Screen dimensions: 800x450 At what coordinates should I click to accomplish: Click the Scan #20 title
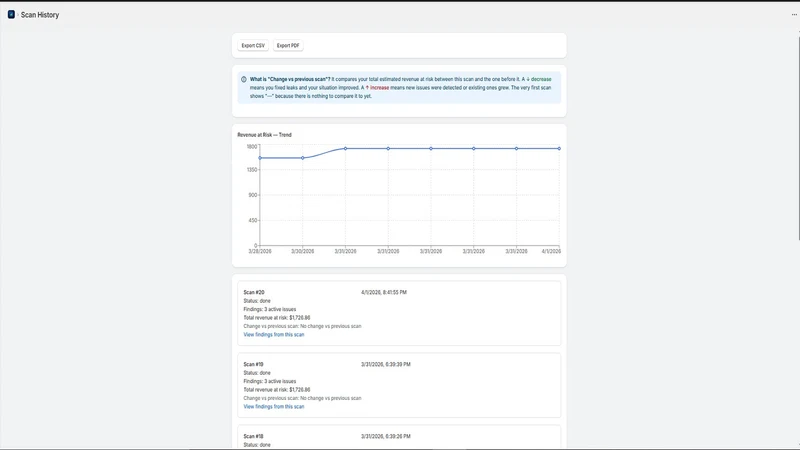(x=254, y=292)
